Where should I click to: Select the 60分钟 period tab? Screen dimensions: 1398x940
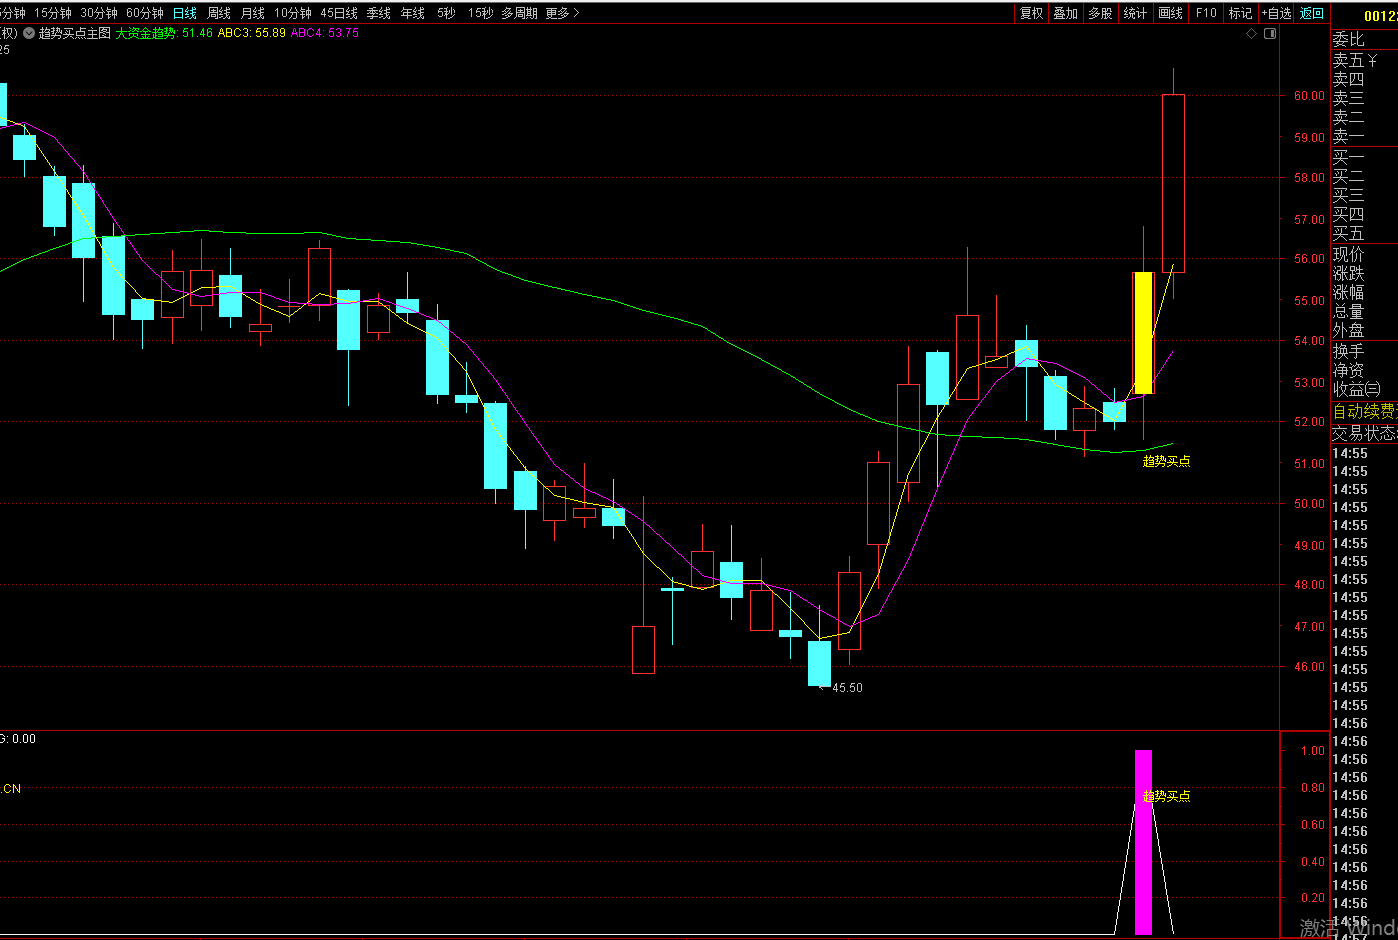pyautogui.click(x=144, y=13)
